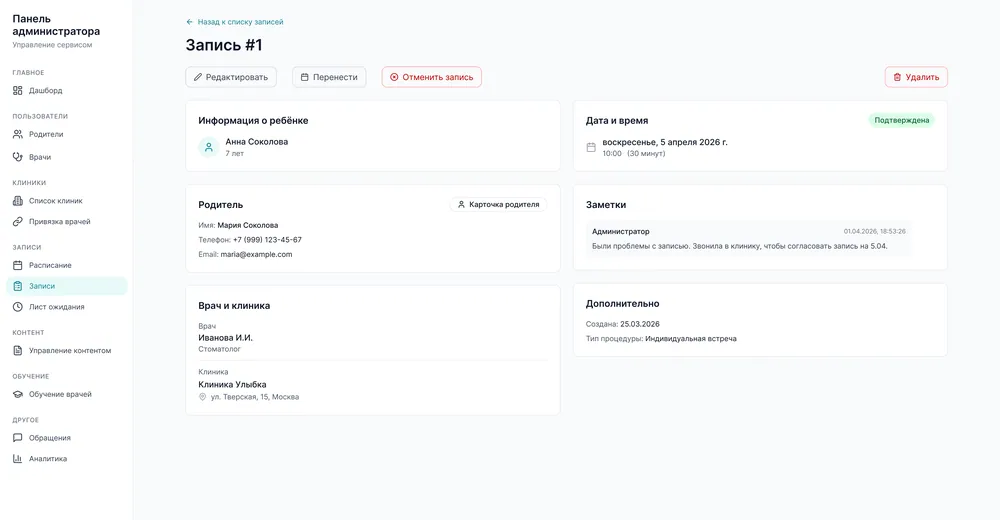The width and height of the screenshot is (1000, 520).
Task: Open Карточка родителя button
Action: (x=499, y=205)
